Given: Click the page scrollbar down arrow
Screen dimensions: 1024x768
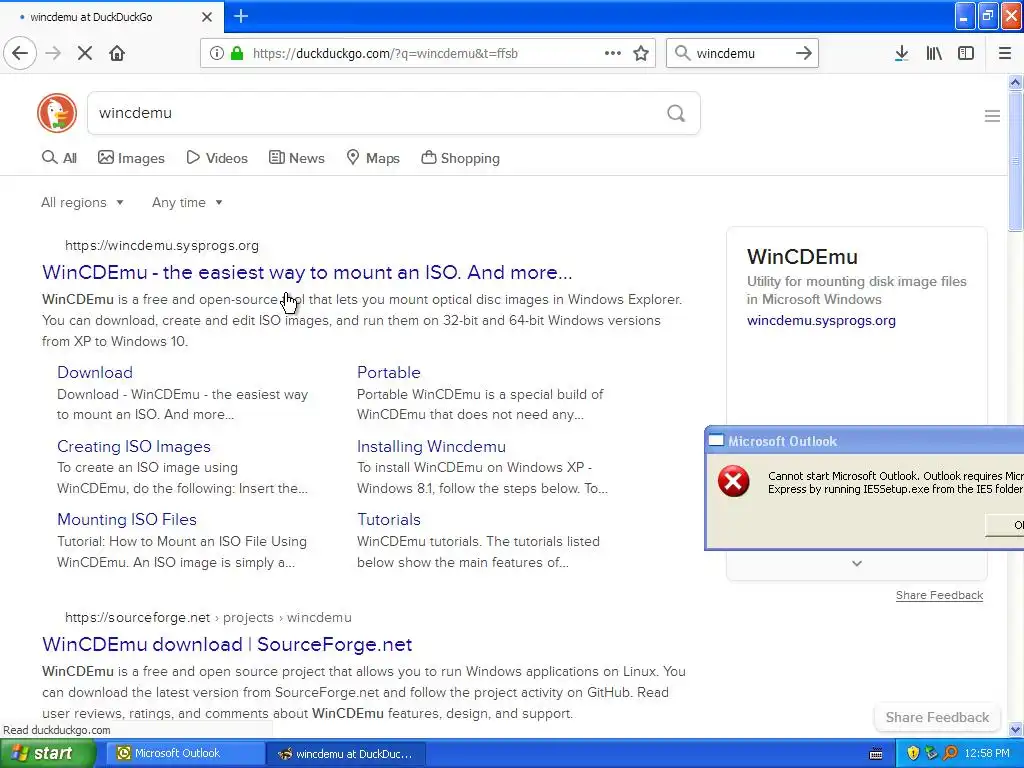Looking at the screenshot, I should click(x=1015, y=729).
